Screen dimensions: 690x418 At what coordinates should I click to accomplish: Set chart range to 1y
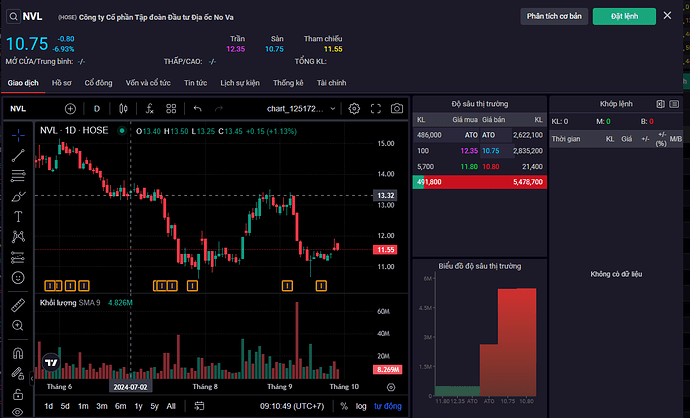(139, 406)
